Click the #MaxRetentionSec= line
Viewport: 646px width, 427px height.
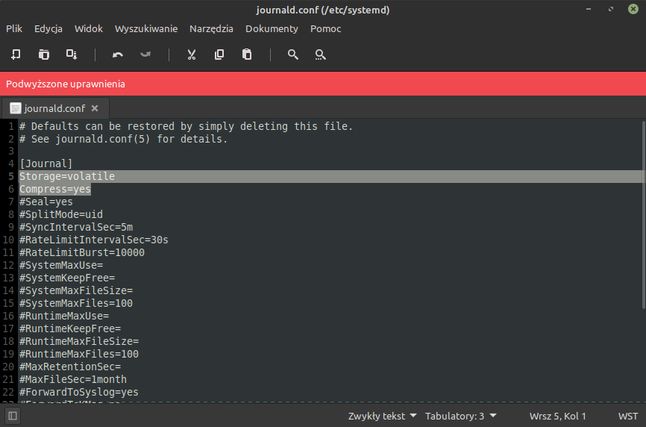70,367
